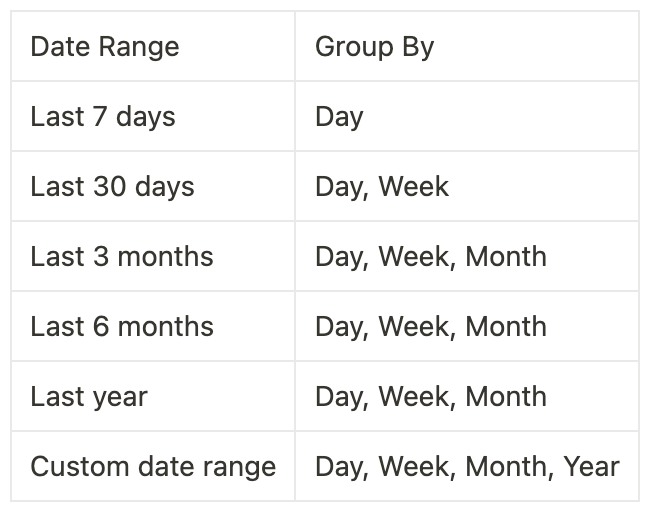Click the word Week in Last year row
Viewport: 652px width, 512px height.
click(x=414, y=397)
